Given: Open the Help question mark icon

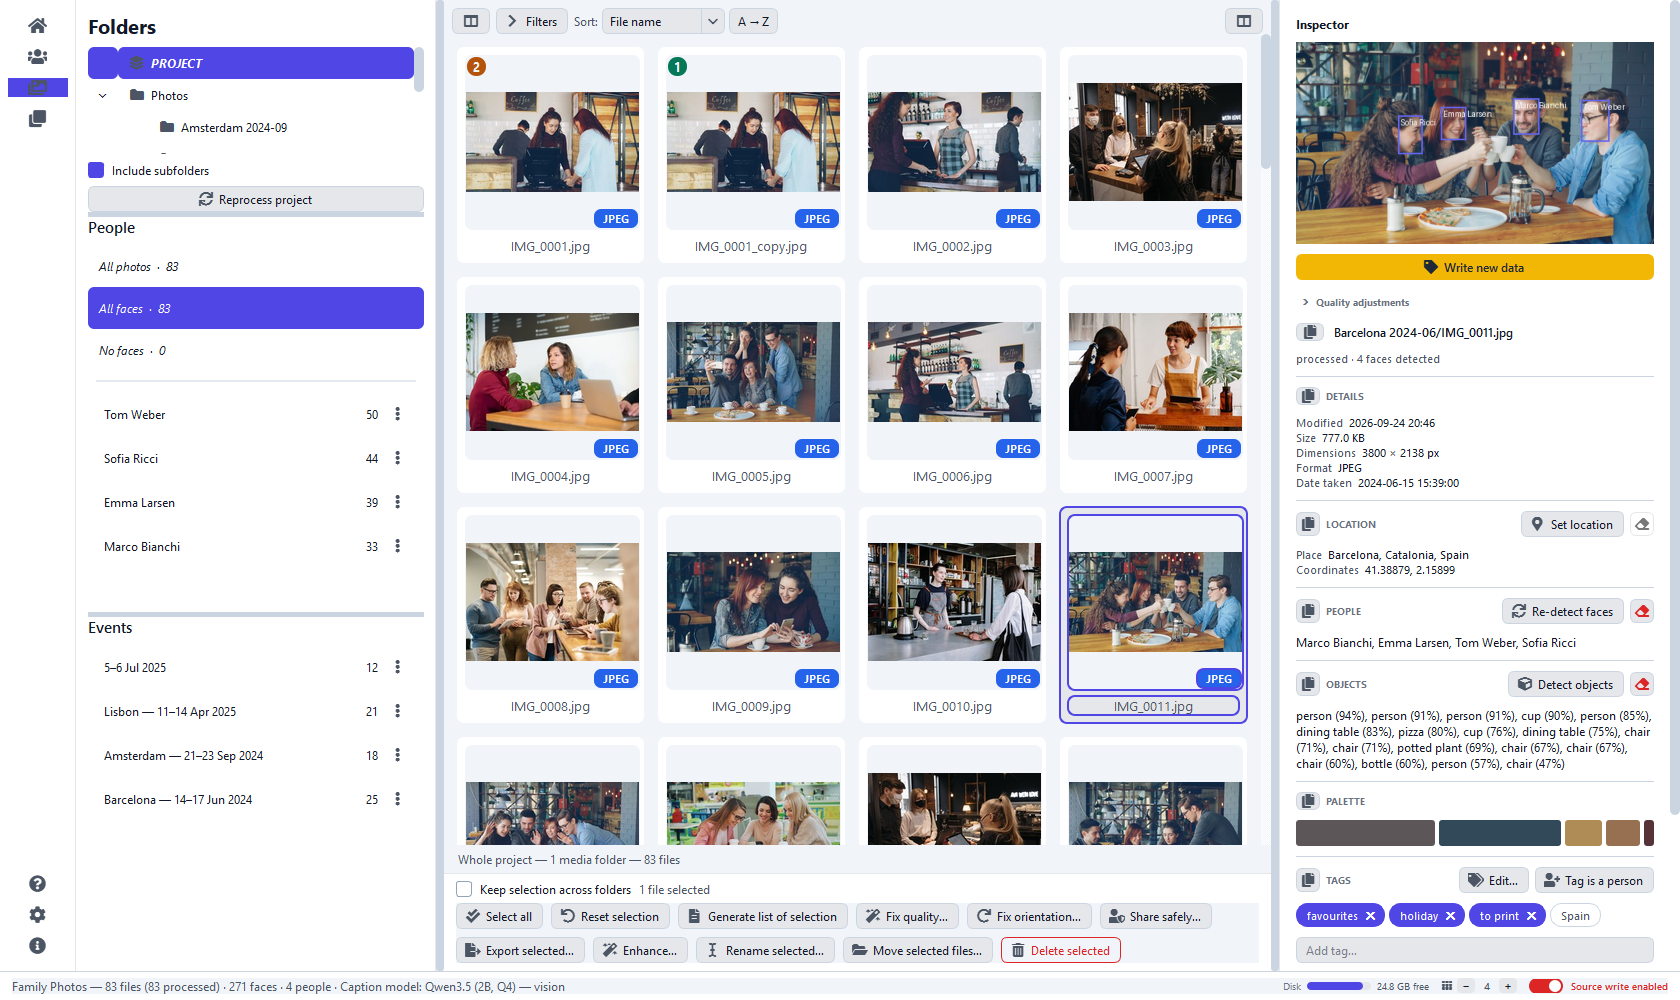Looking at the screenshot, I should pyautogui.click(x=37, y=884).
